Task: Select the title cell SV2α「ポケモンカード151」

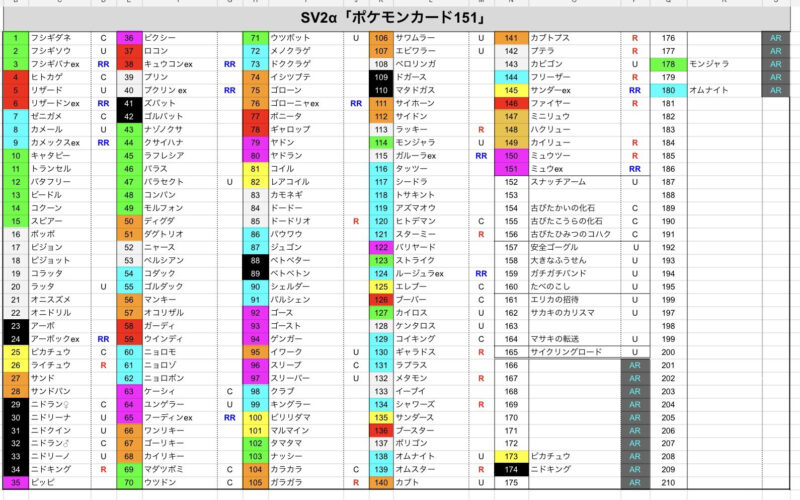Action: (396, 18)
